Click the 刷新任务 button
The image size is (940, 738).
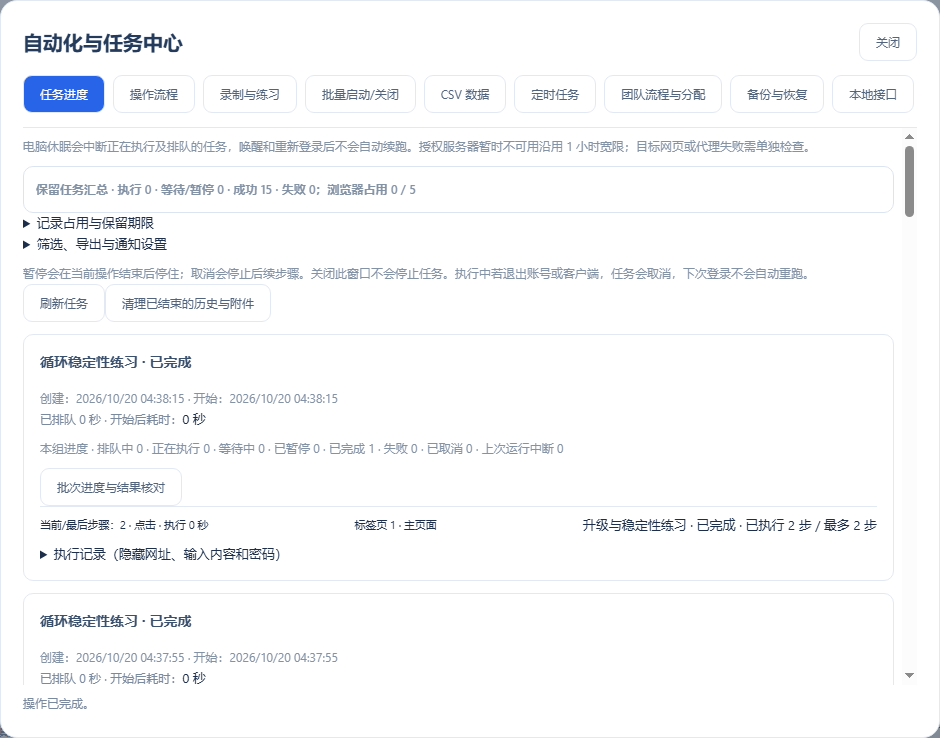64,303
